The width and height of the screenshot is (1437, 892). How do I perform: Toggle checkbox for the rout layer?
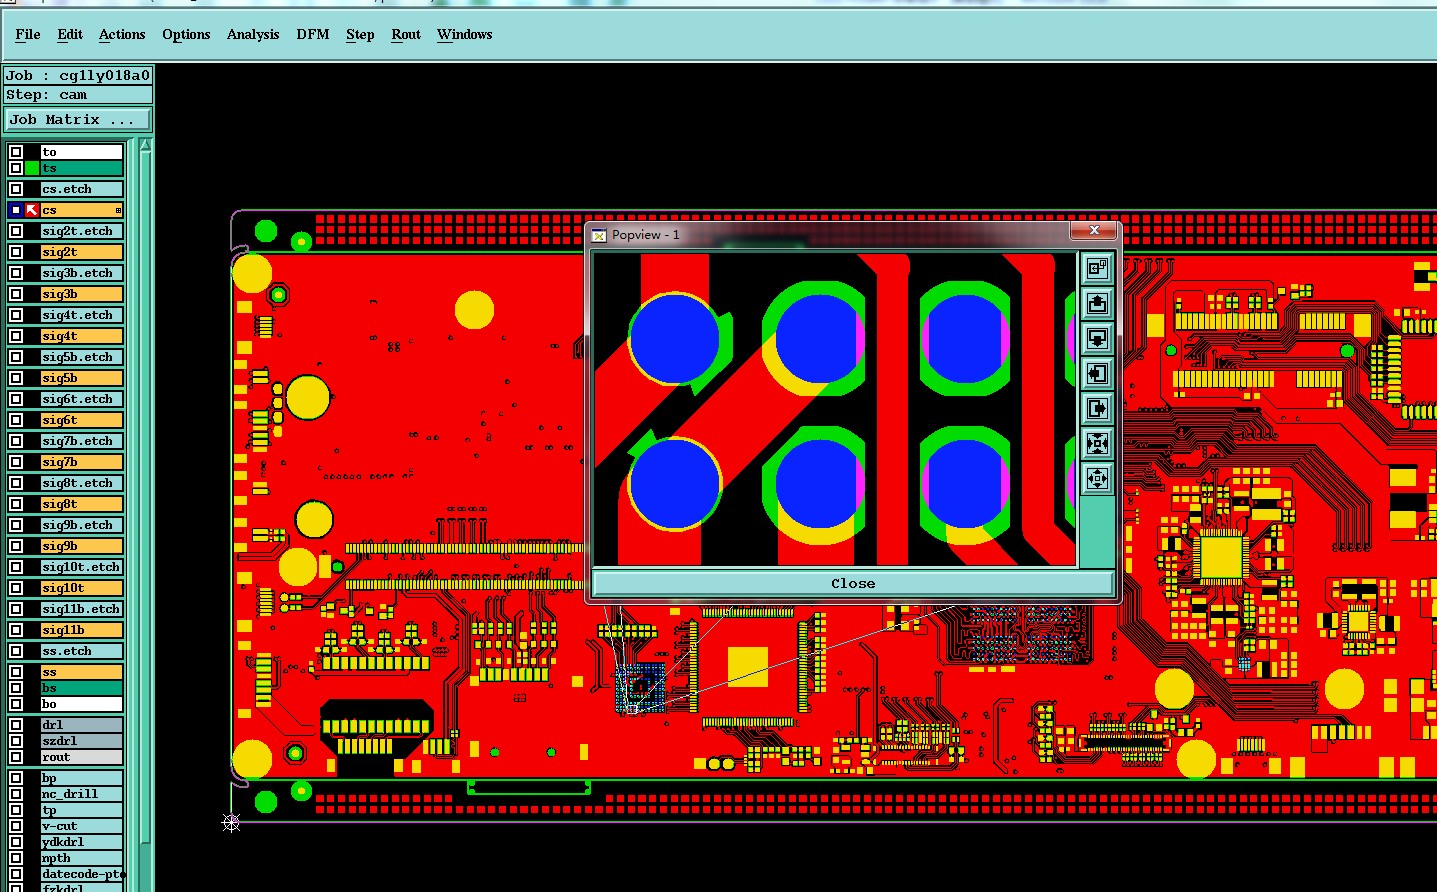16,757
